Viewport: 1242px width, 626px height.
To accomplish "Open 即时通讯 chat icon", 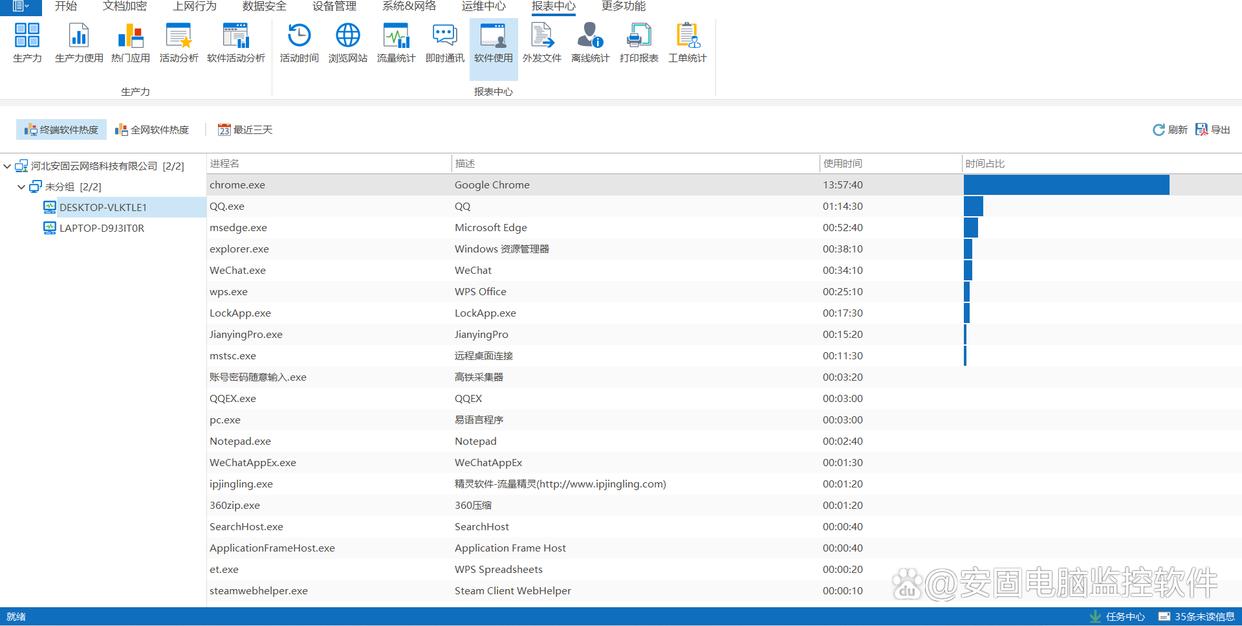I will point(444,43).
